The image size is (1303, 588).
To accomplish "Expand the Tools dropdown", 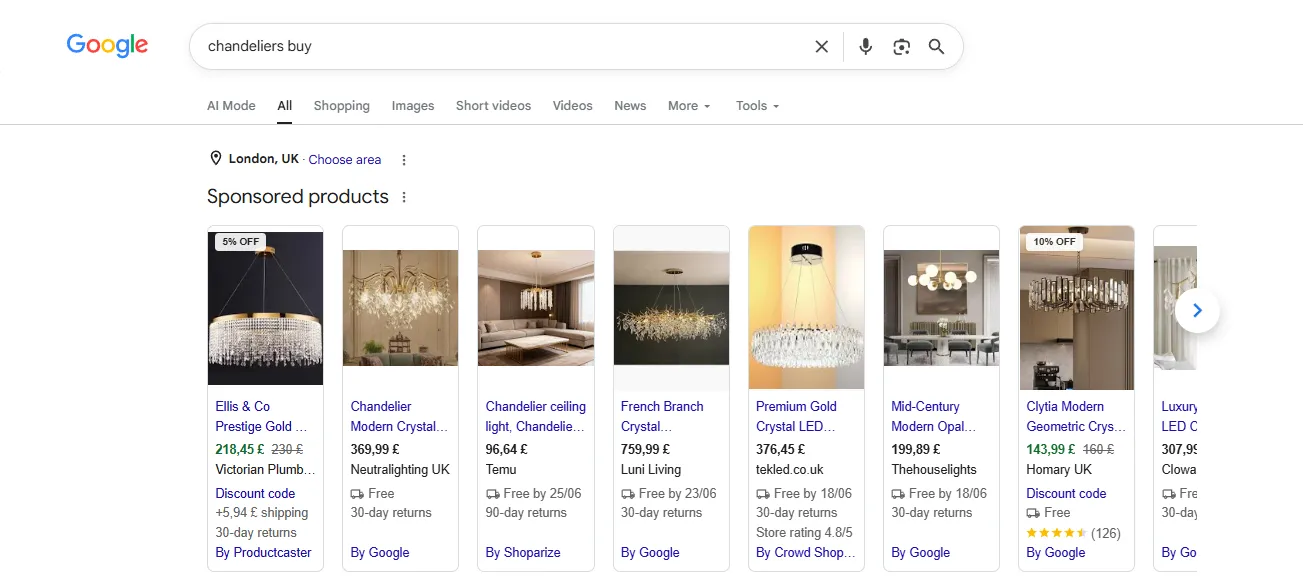I will pos(757,105).
